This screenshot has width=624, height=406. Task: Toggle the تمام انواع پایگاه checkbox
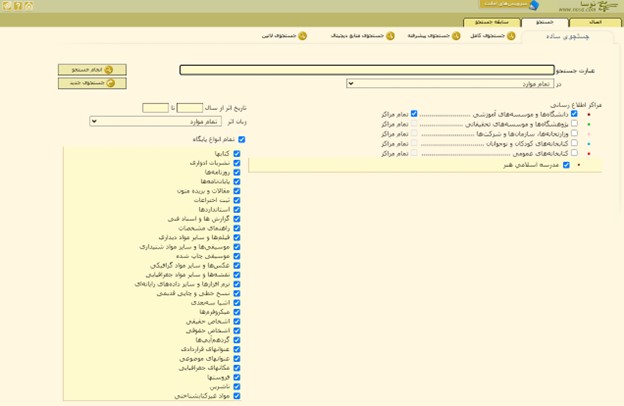pyautogui.click(x=243, y=140)
